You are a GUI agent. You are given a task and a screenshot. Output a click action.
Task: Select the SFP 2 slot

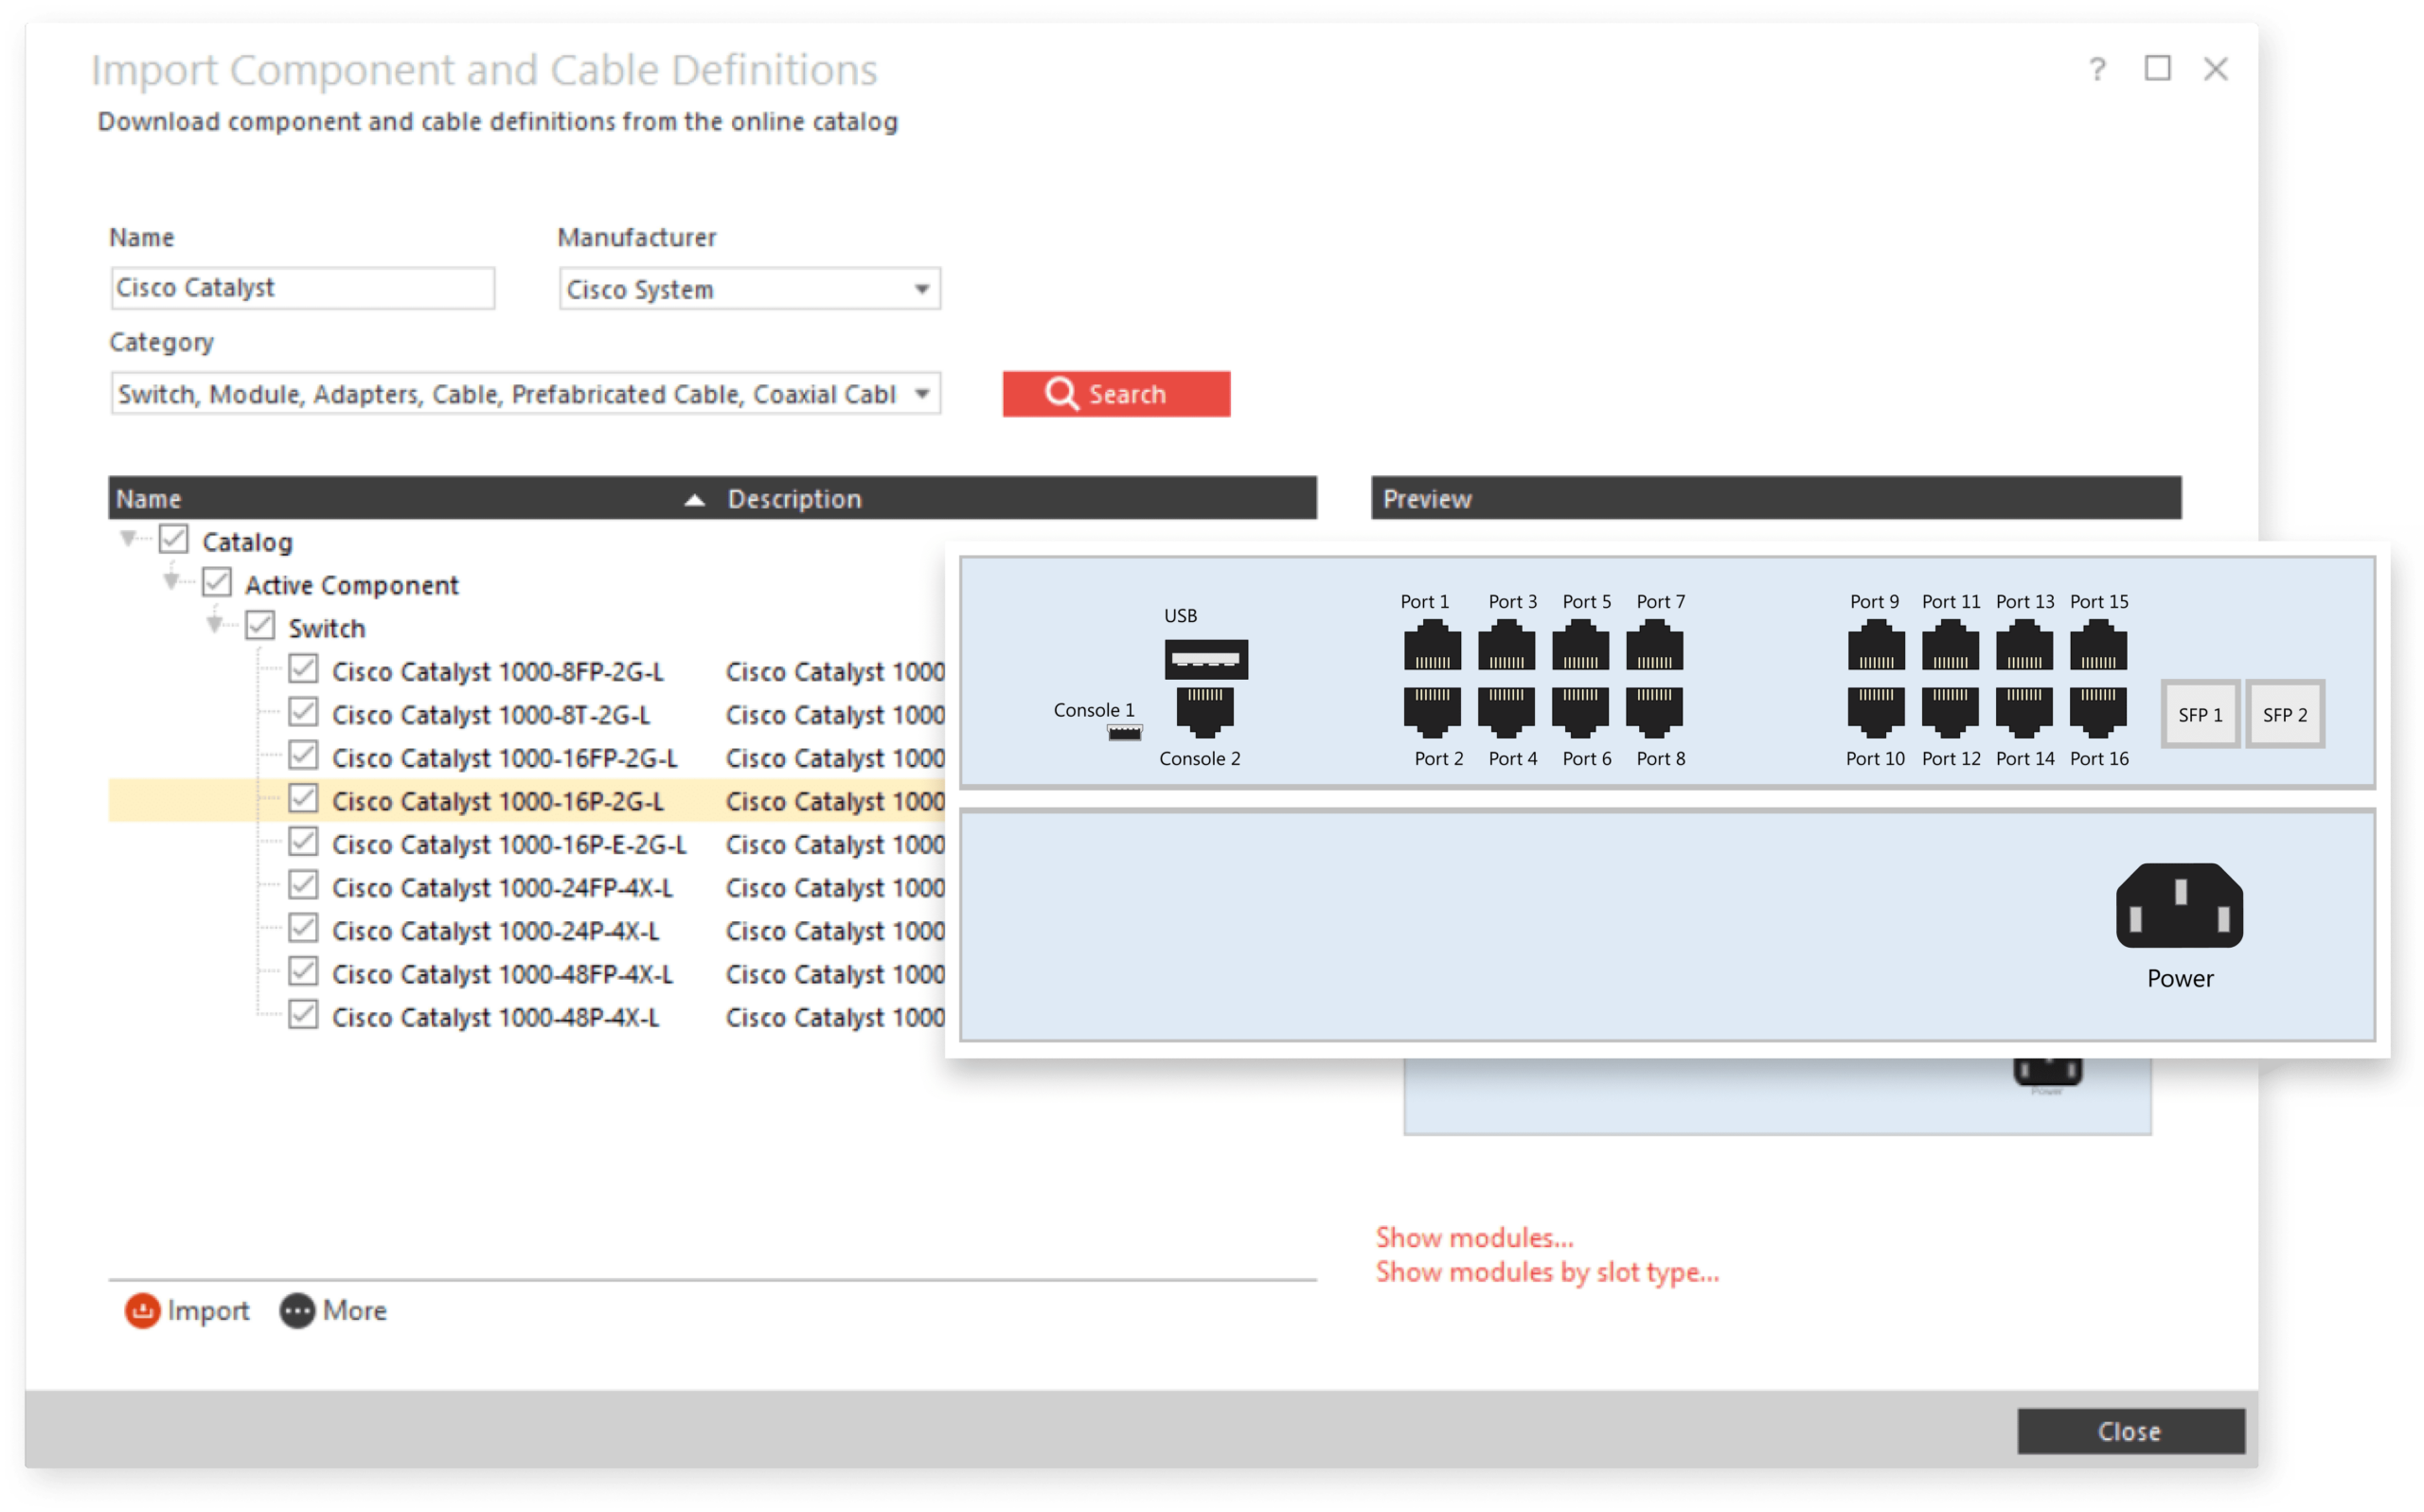tap(2285, 714)
